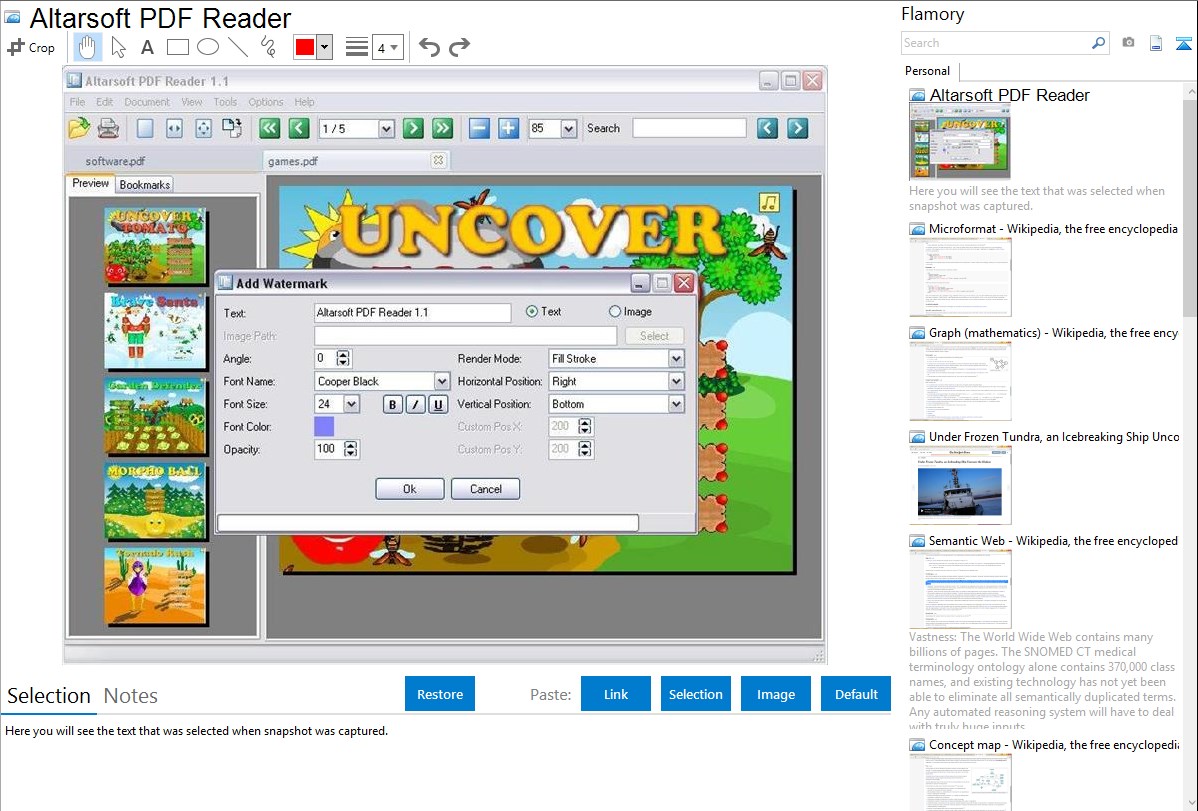Open the page number 1 / 5 dropdown
This screenshot has height=811, width=1198.
tap(386, 128)
